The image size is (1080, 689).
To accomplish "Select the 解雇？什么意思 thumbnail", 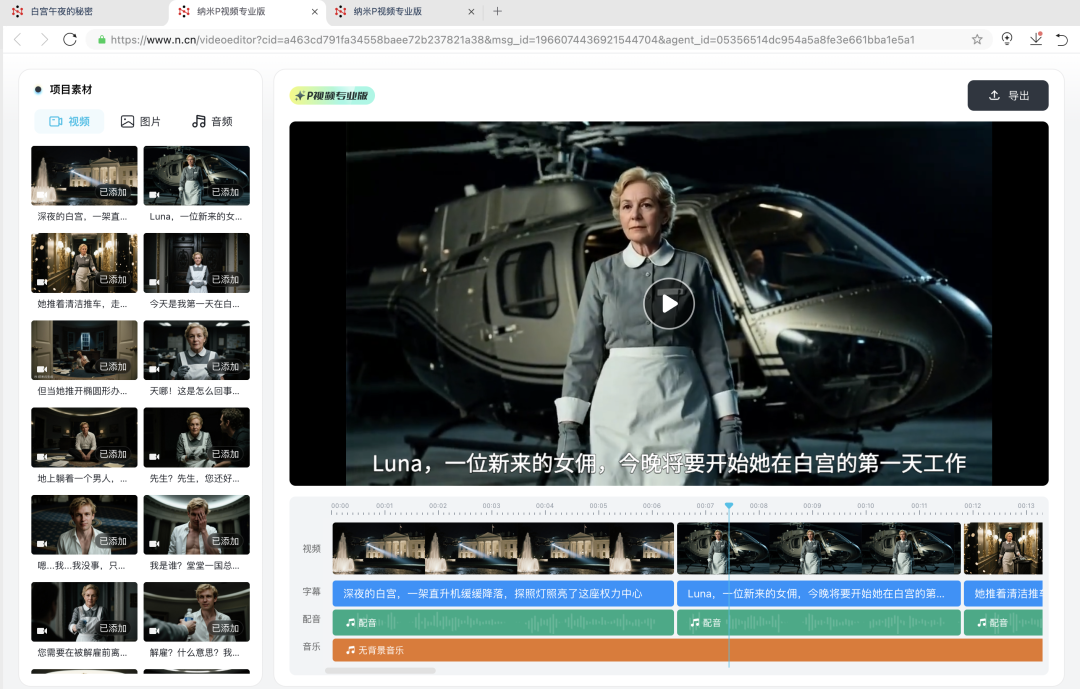I will point(196,612).
